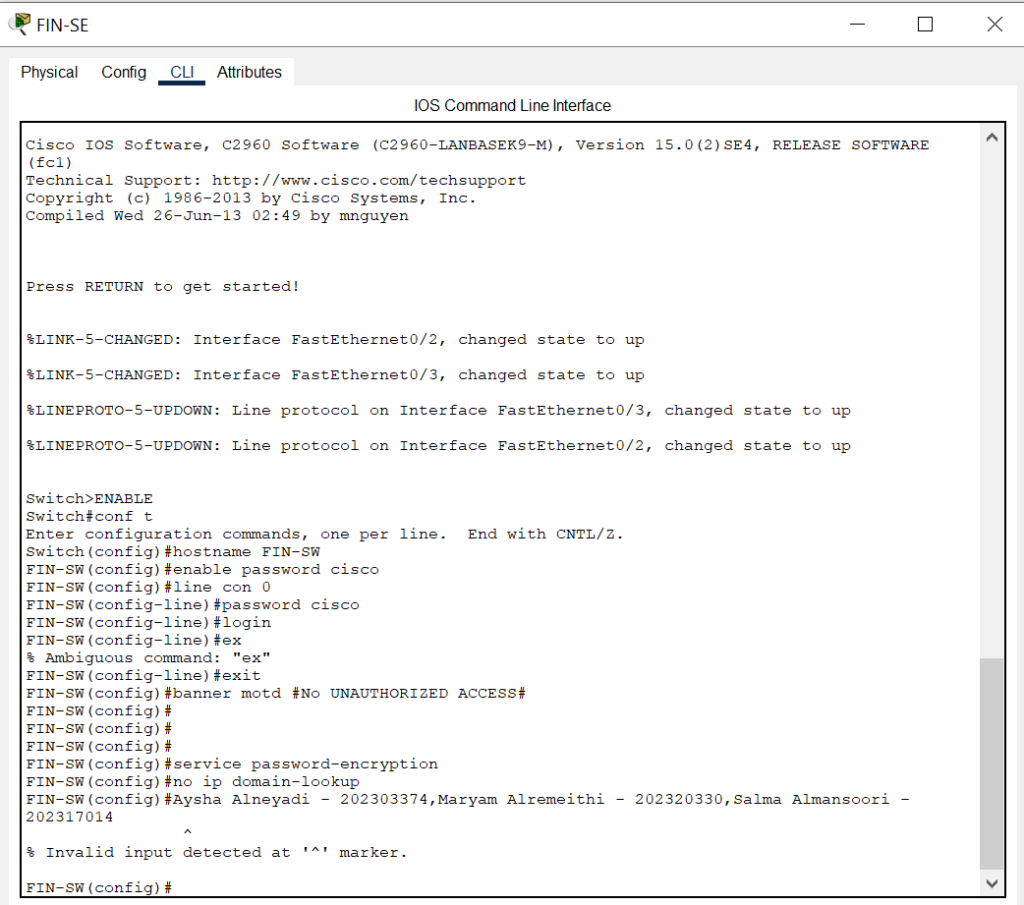This screenshot has width=1024, height=905.
Task: Click the 'Cisco IOS Software, C2960' line
Action: pos(477,153)
